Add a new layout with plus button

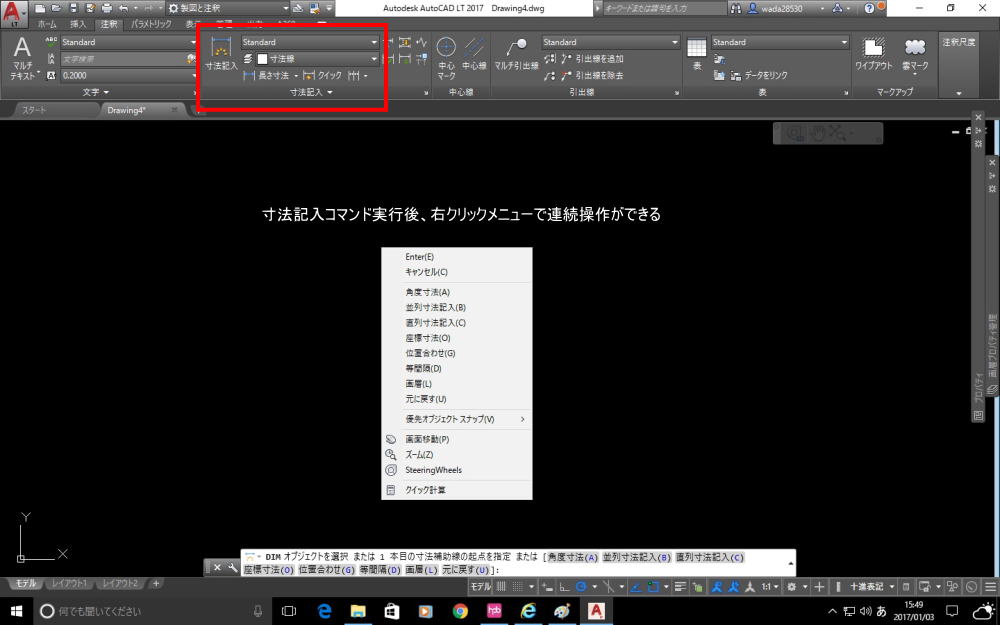tap(156, 584)
